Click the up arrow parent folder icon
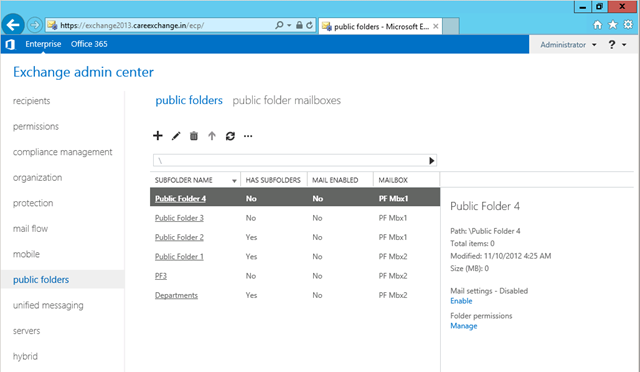 click(x=212, y=136)
